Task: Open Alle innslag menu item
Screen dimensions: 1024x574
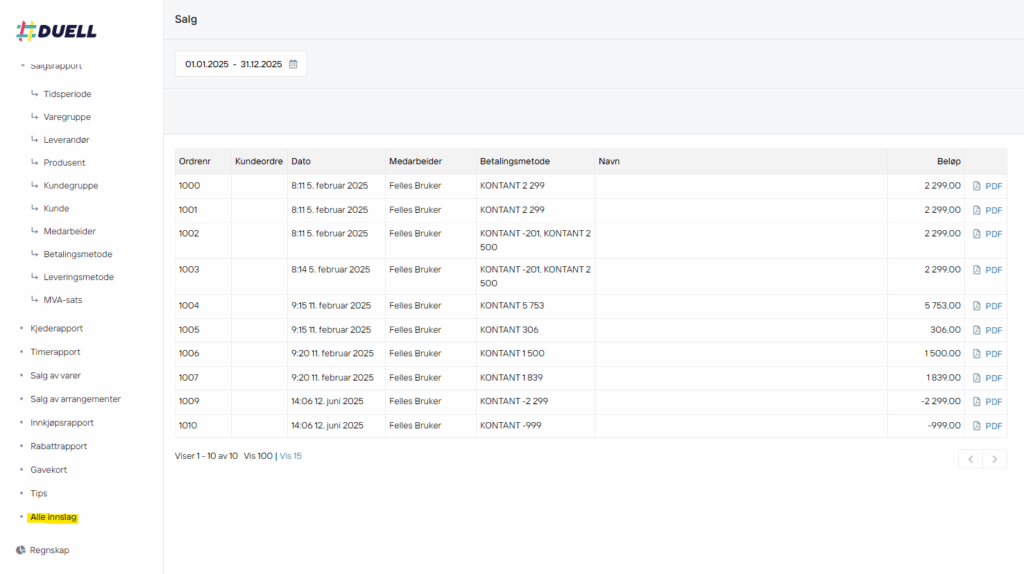Action: pos(54,517)
